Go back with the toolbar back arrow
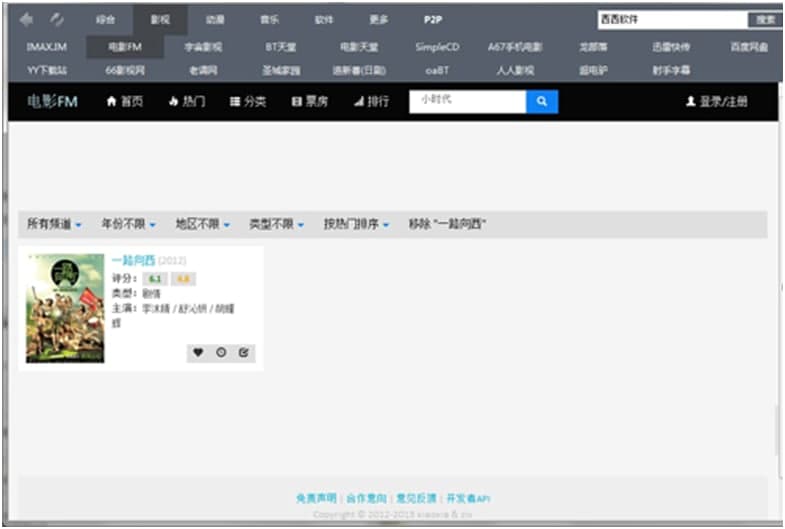This screenshot has width=785, height=529. click(26, 20)
